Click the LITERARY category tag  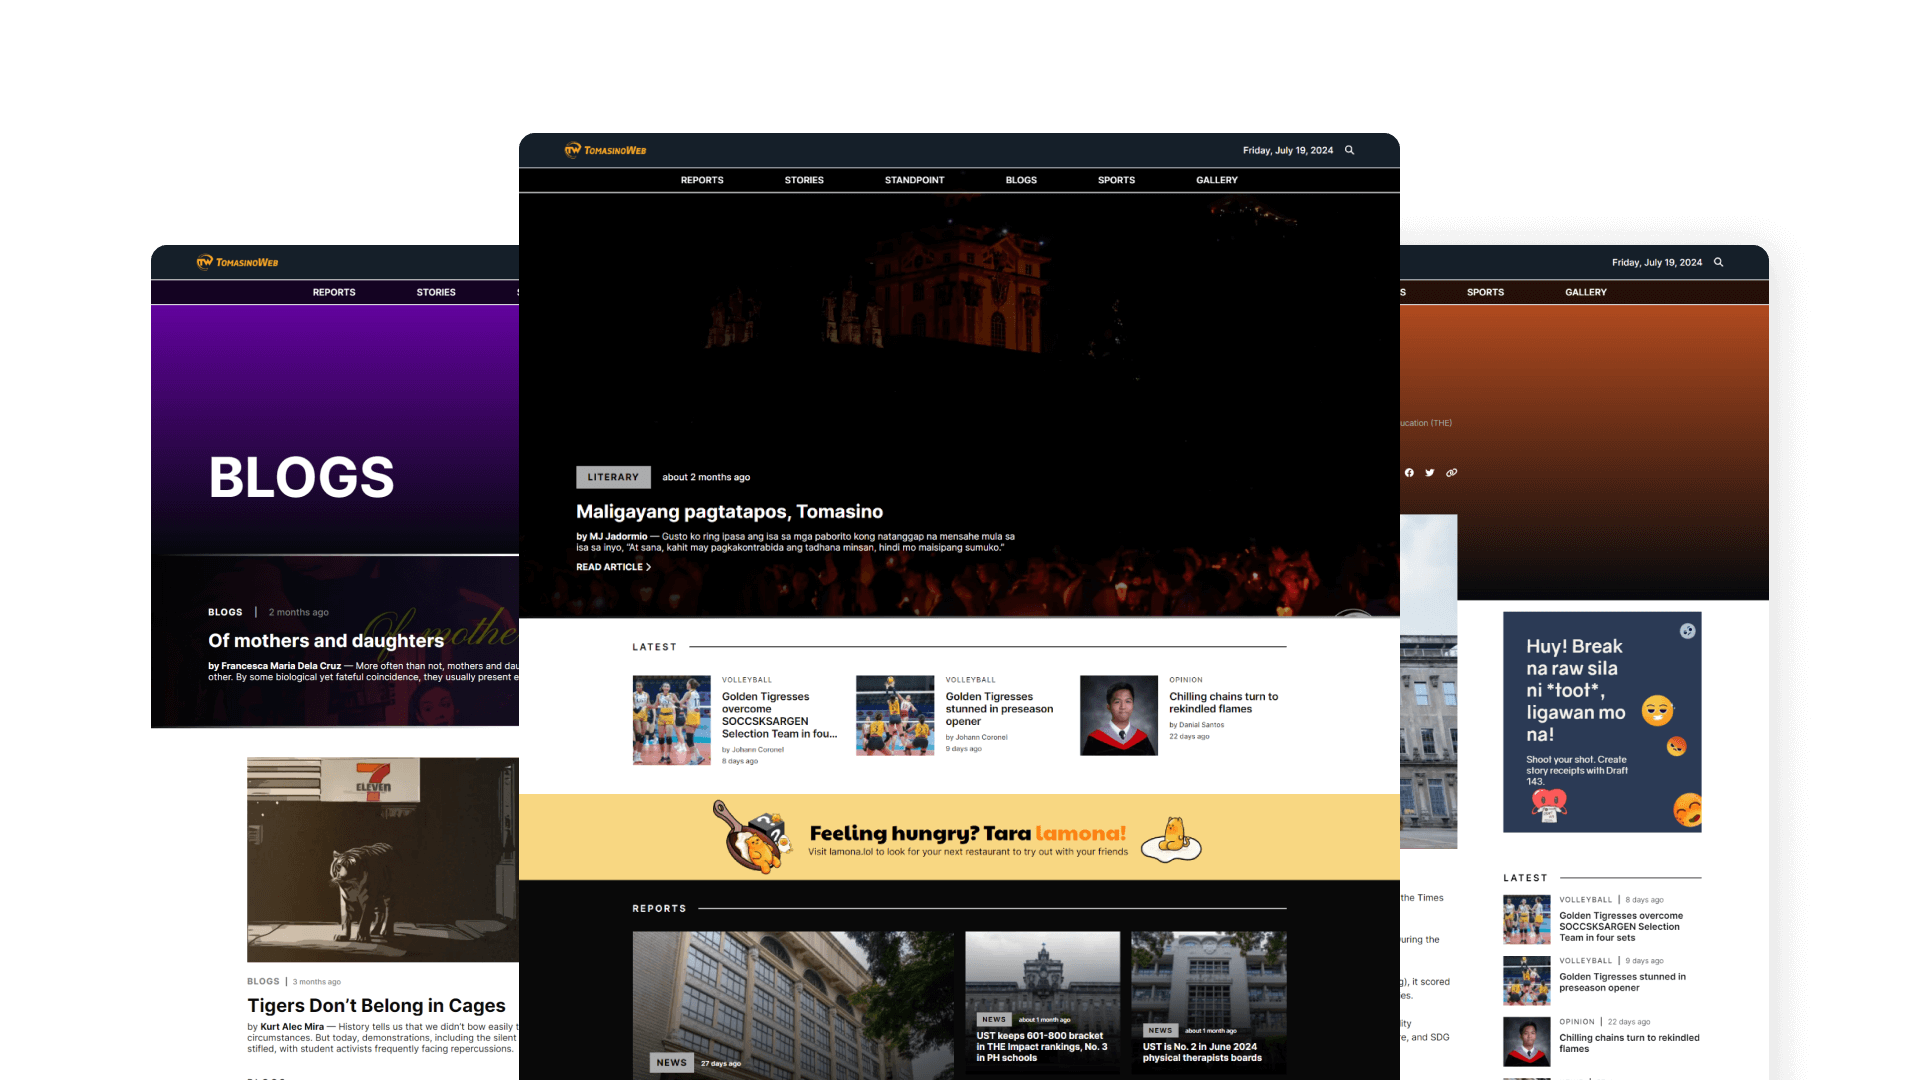tap(613, 477)
